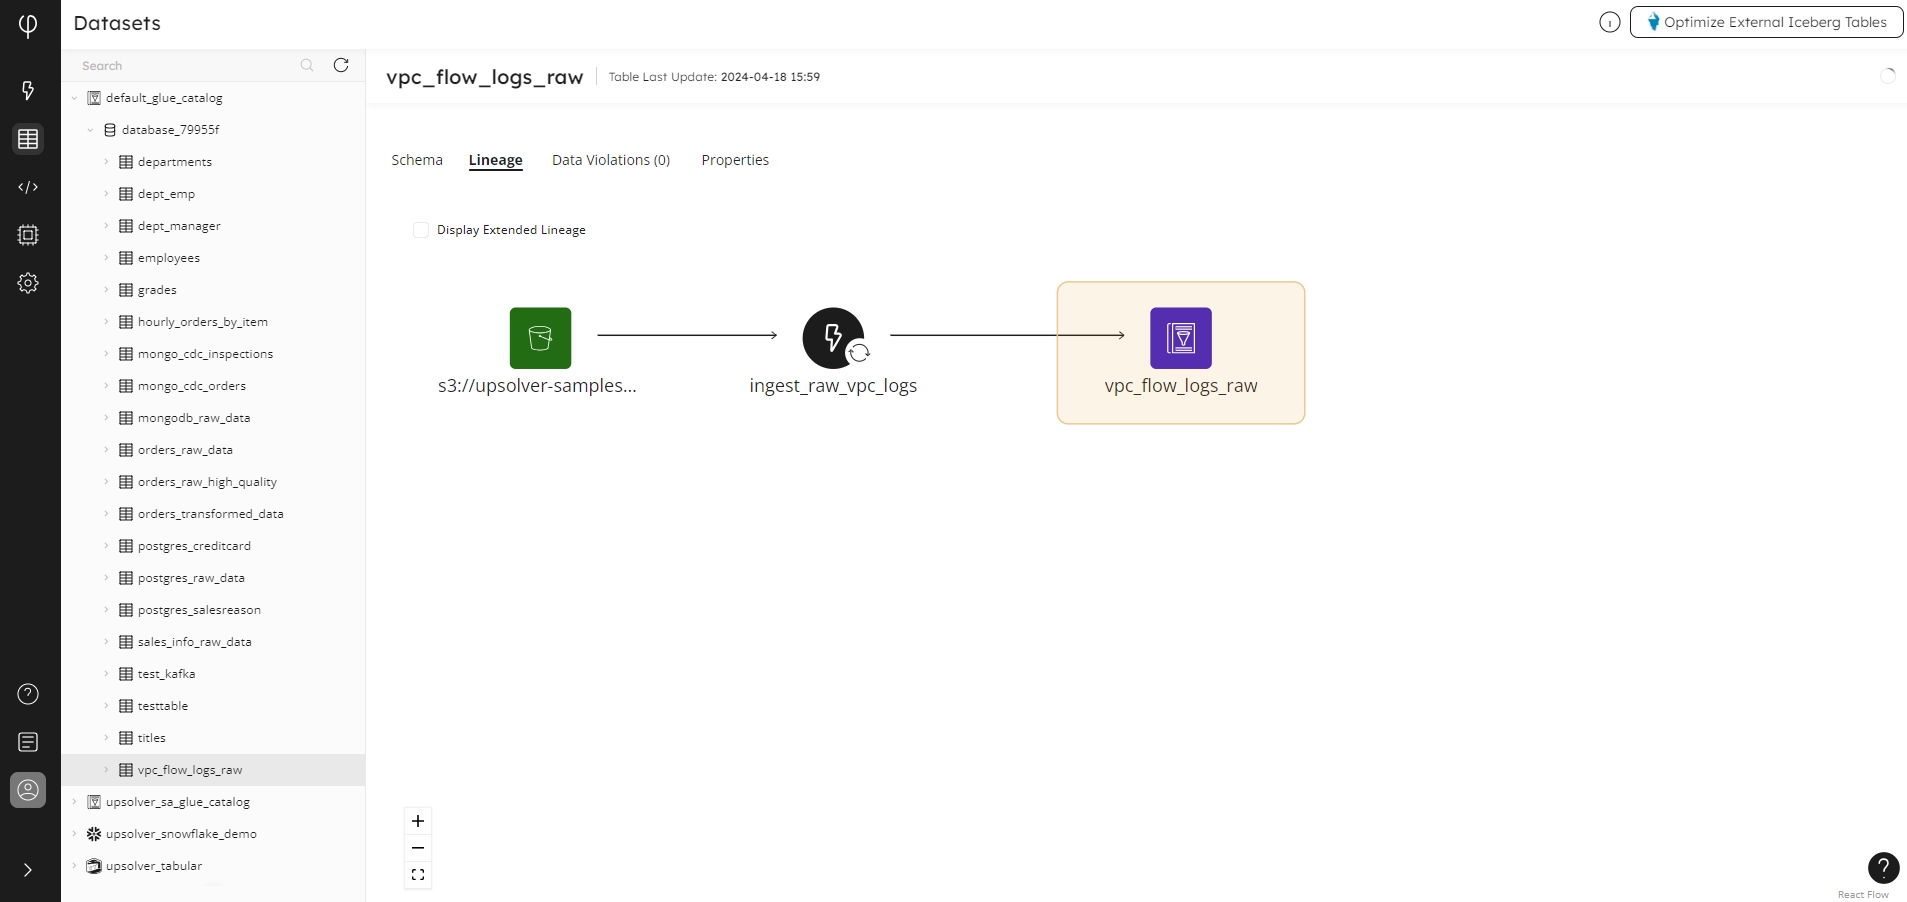Viewport: 1907px width, 902px height.
Task: Click the dataset Search input field
Action: click(x=185, y=66)
